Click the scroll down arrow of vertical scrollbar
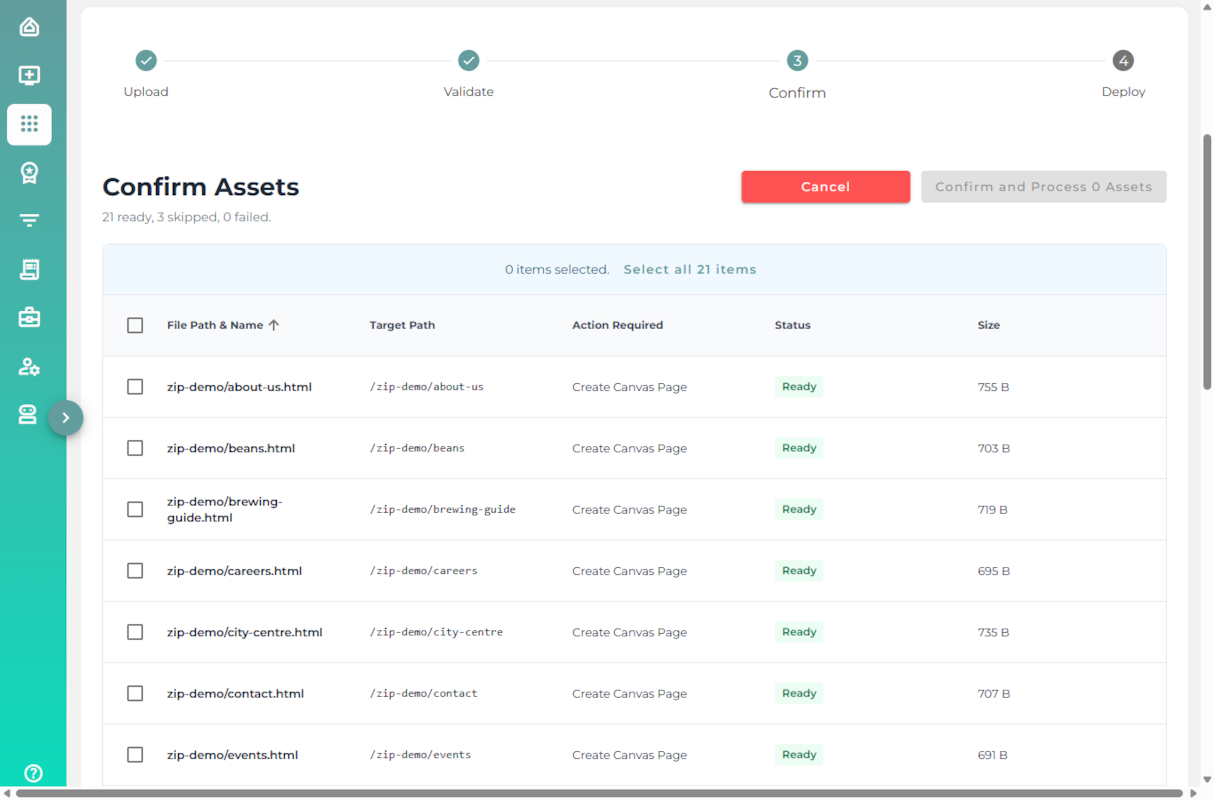Screen dimensions: 1214x800 coord(1207,780)
